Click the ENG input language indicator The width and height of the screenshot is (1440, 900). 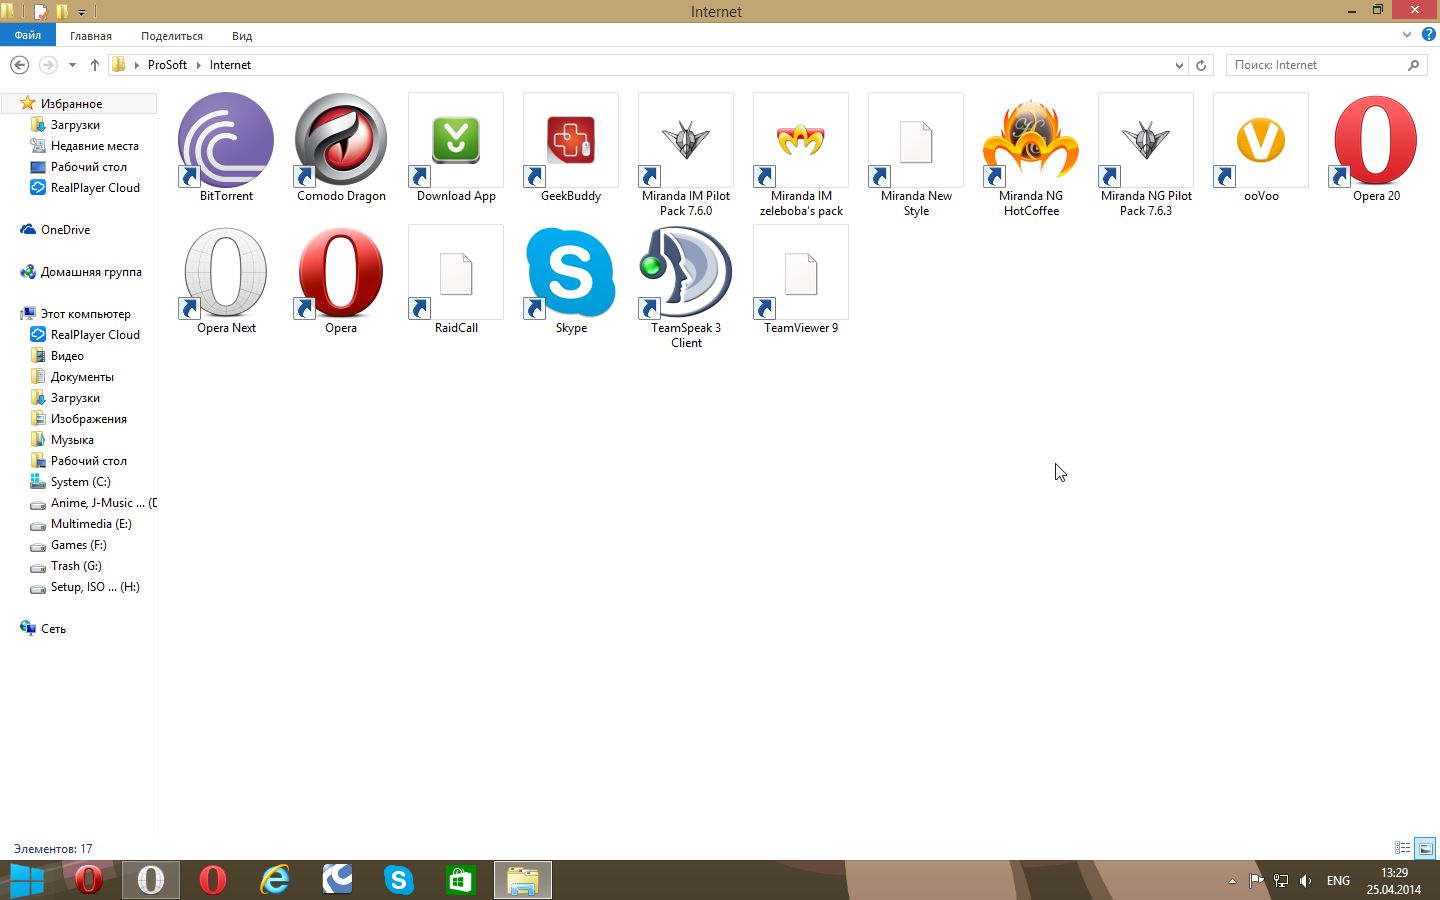(x=1338, y=881)
